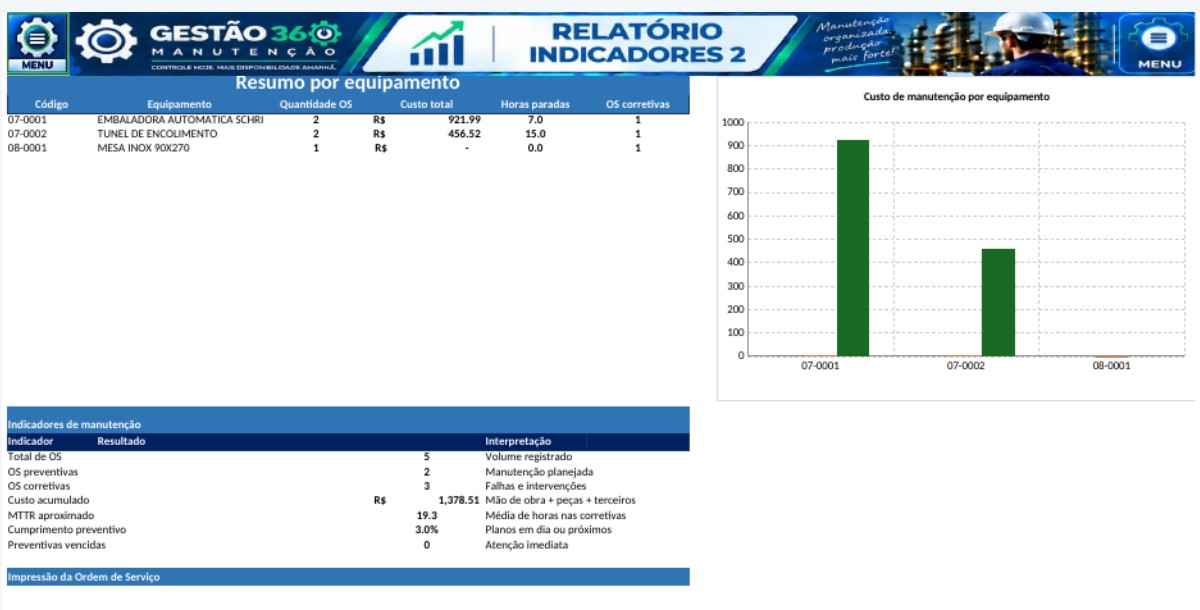This screenshot has height=610, width=1200.
Task: Select the 'Horas paradas' column header
Action: (535, 104)
